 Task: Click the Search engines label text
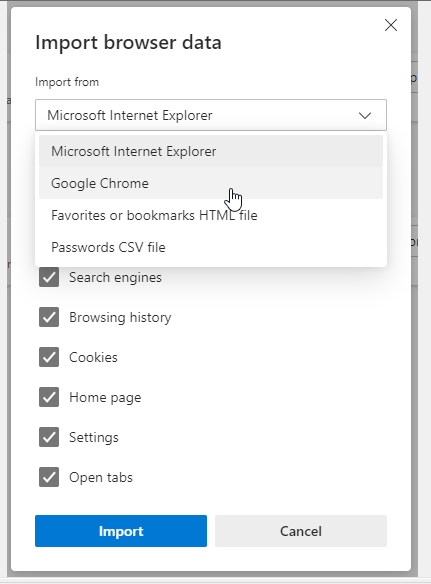click(115, 278)
